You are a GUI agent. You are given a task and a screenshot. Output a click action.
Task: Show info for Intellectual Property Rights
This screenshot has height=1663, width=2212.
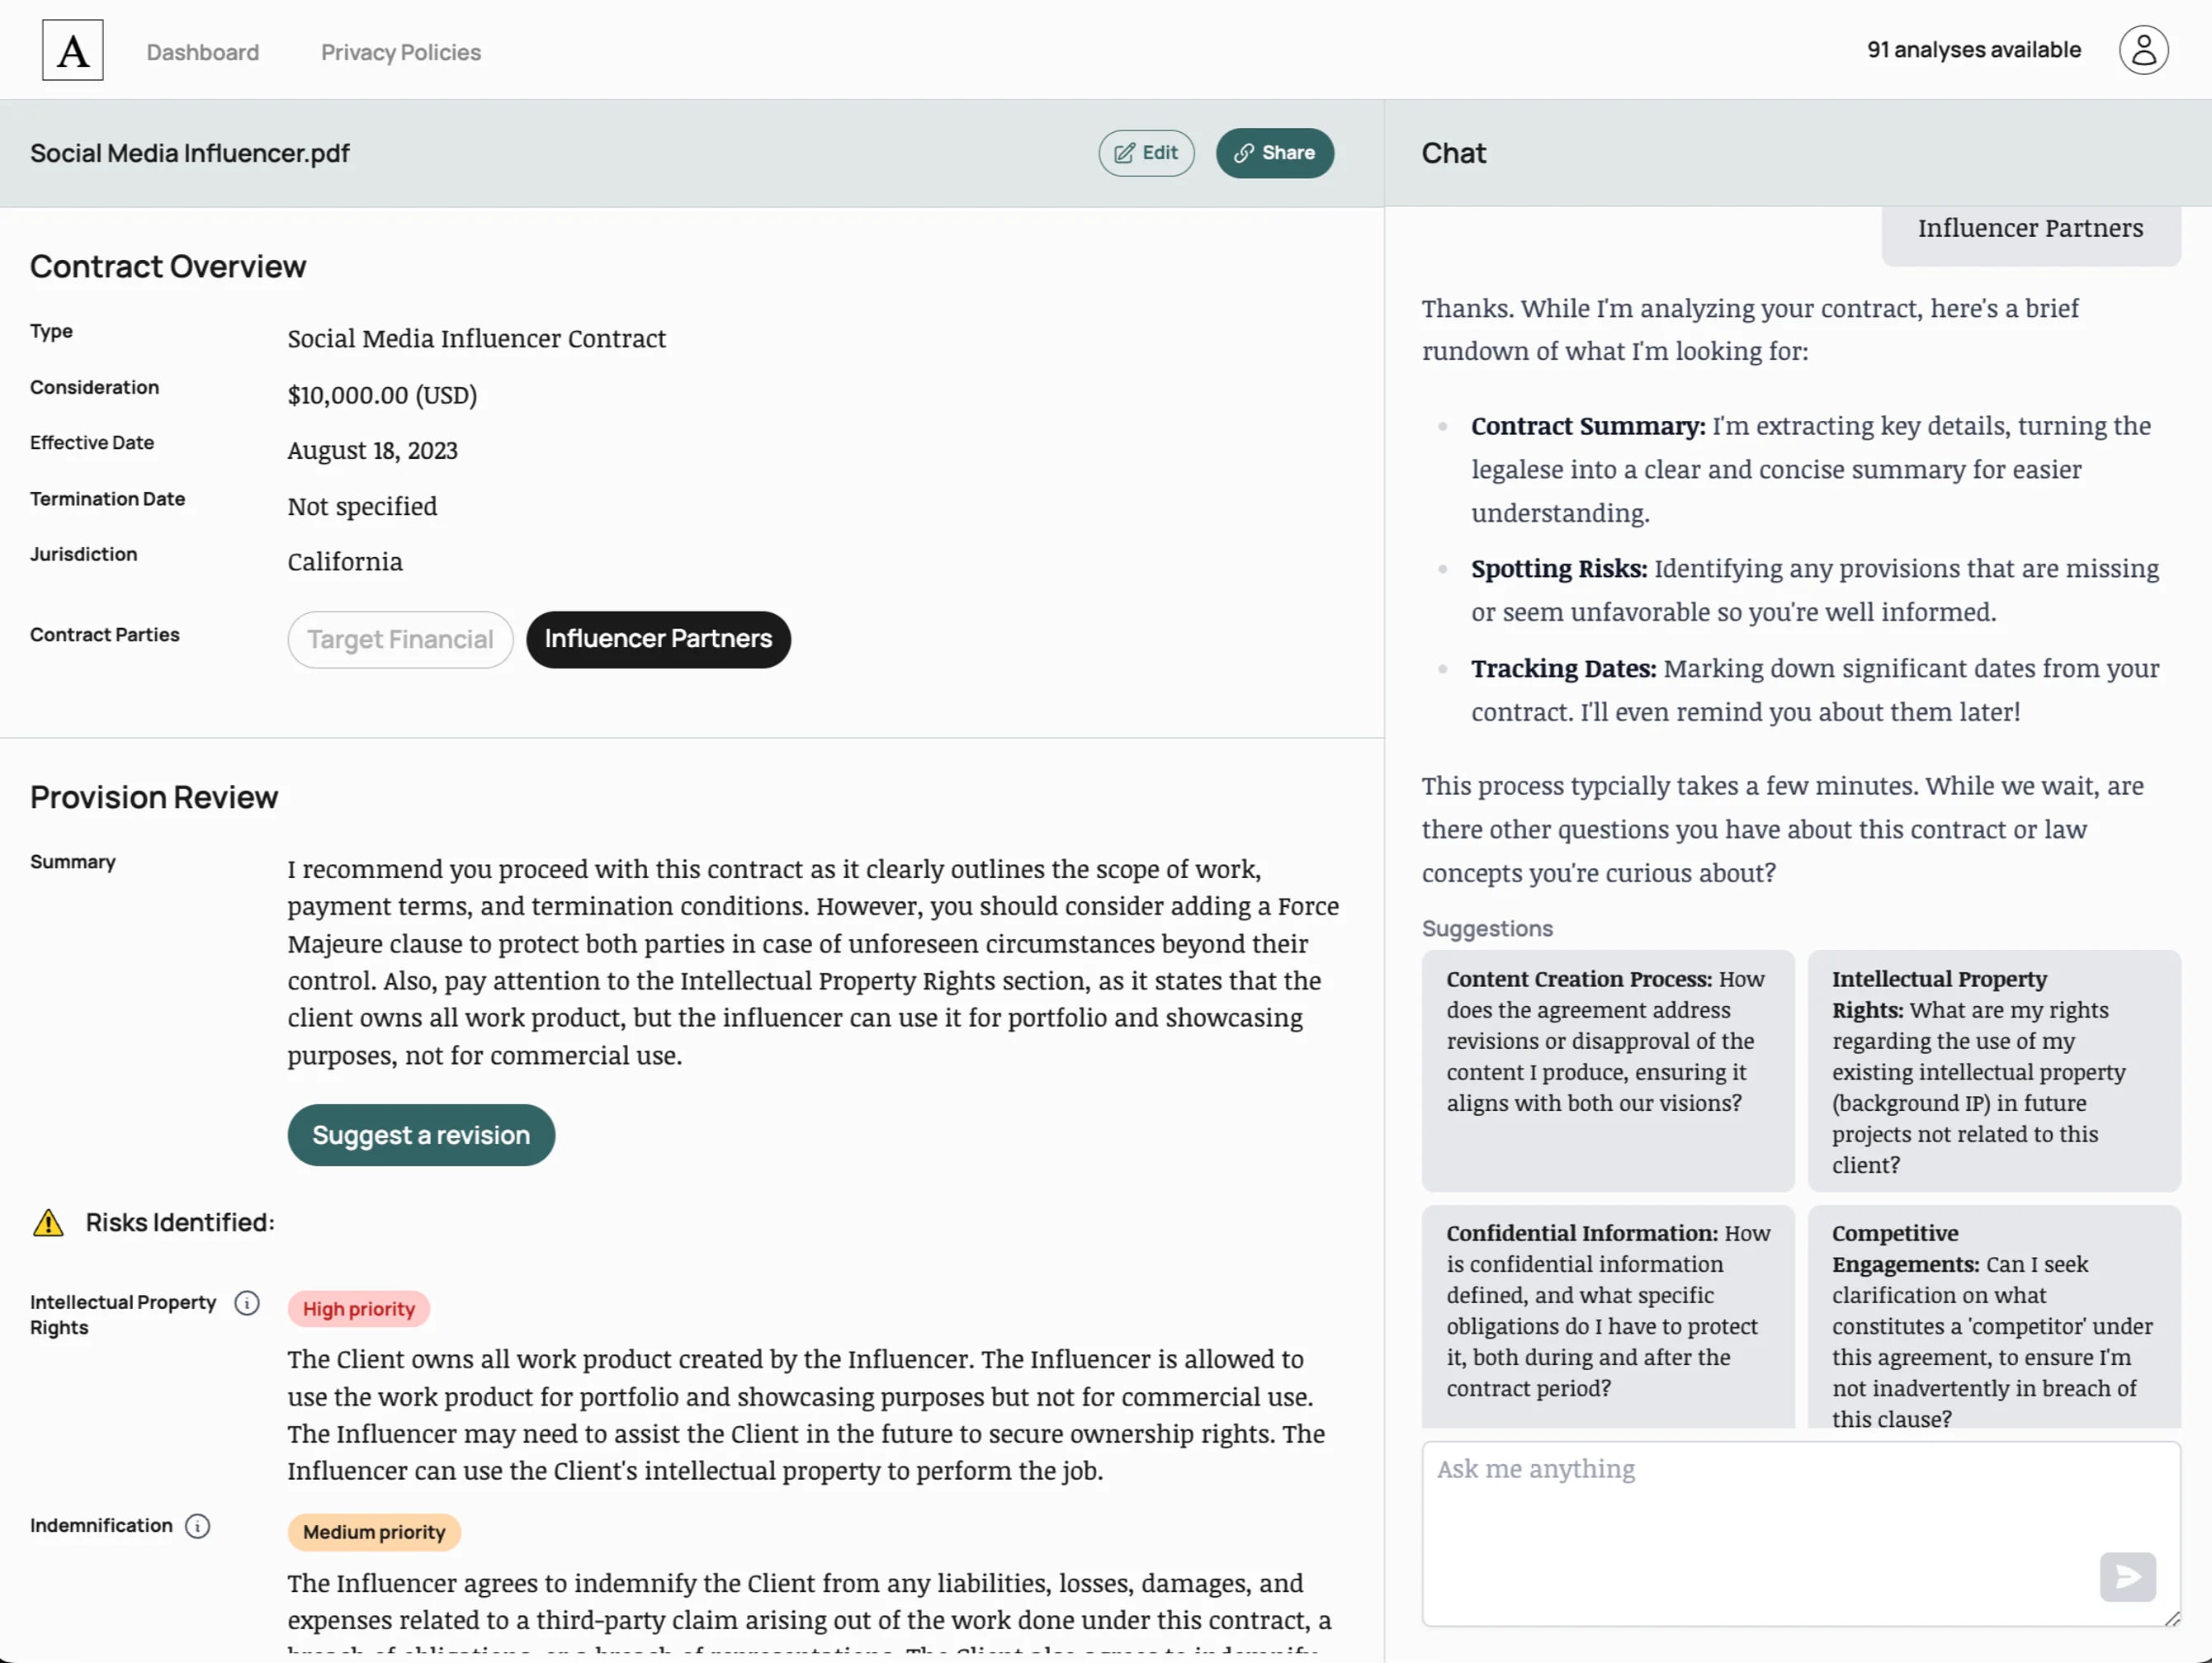click(247, 1302)
